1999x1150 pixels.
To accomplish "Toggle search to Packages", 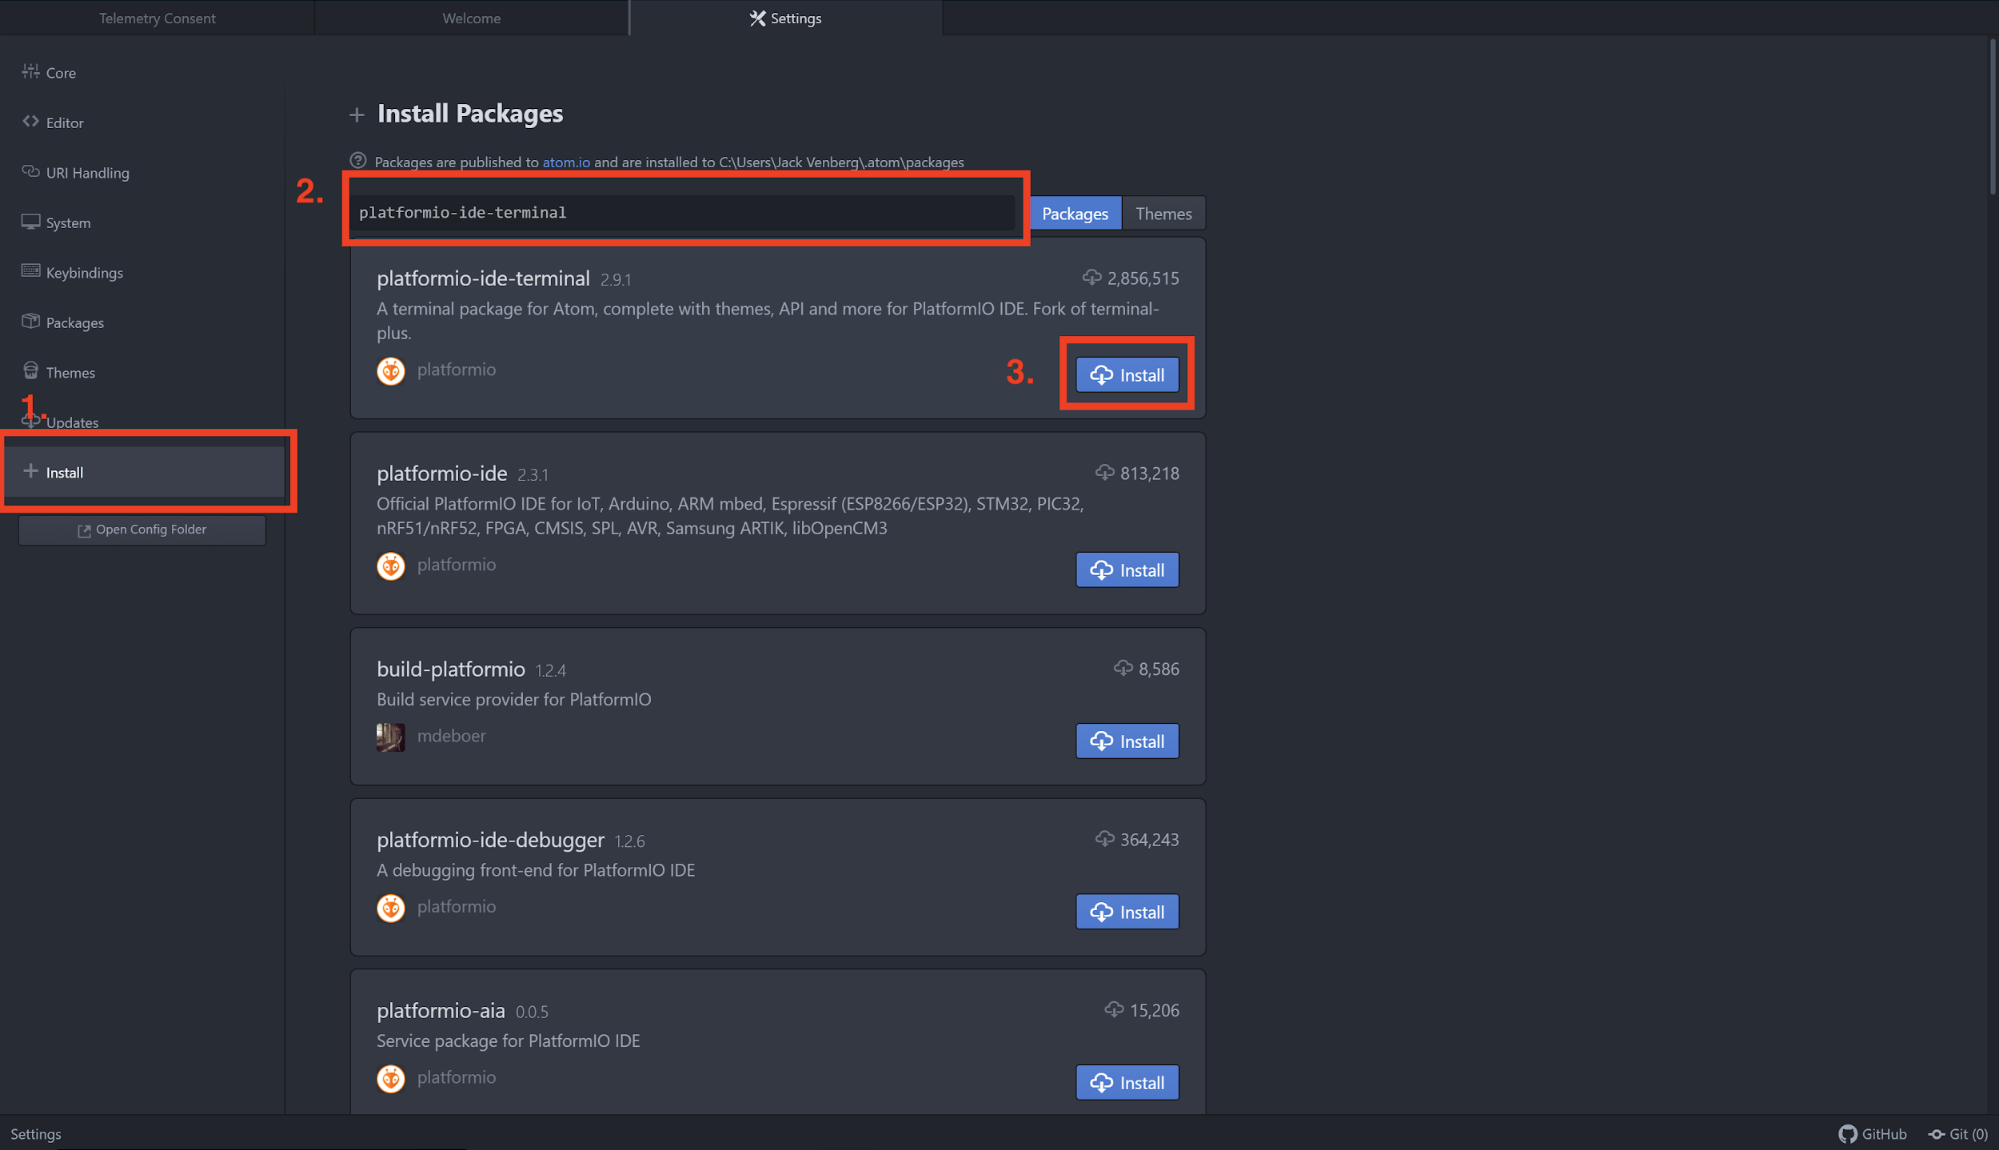I will pyautogui.click(x=1075, y=214).
